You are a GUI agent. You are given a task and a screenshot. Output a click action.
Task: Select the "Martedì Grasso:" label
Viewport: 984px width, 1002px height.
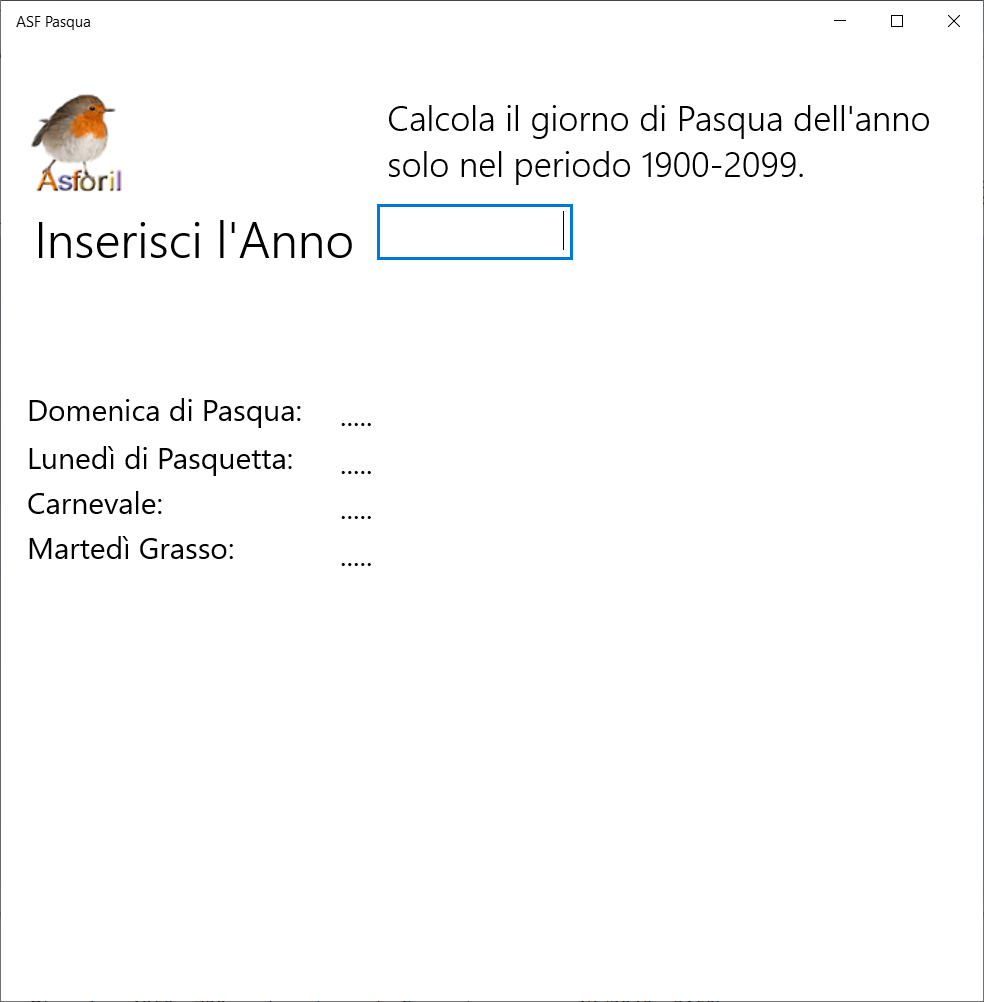pyautogui.click(x=131, y=549)
